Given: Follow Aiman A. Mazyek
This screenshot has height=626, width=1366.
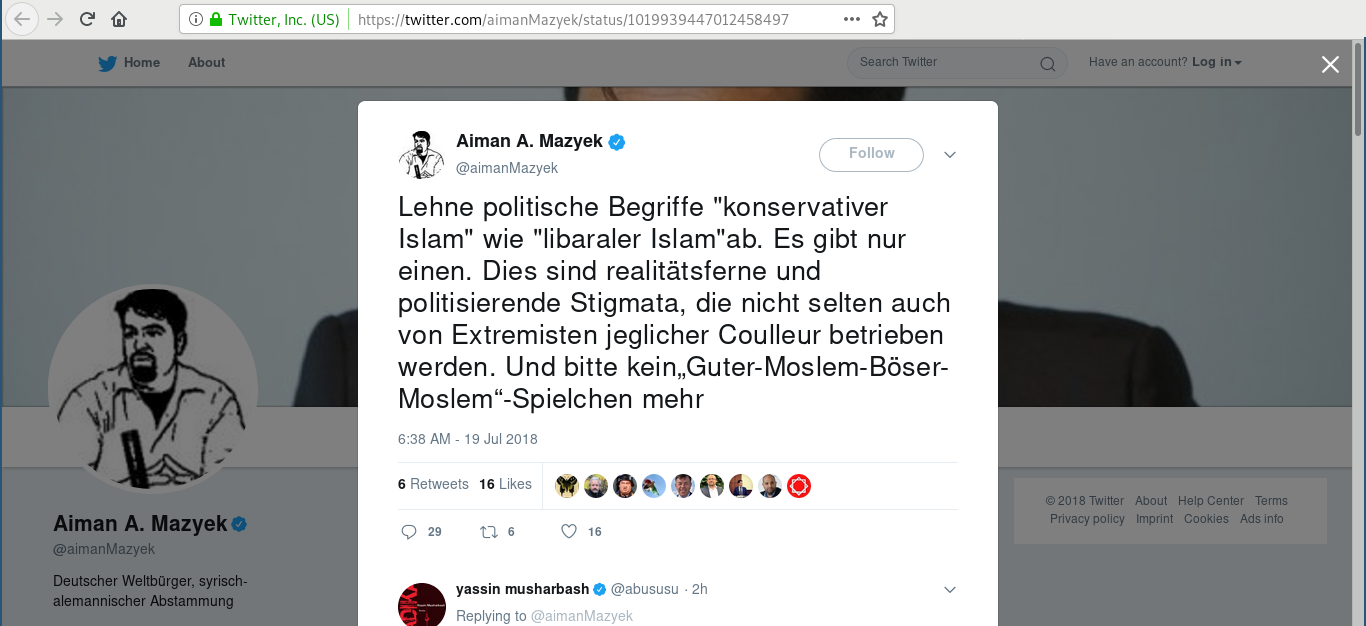Looking at the screenshot, I should tap(871, 154).
